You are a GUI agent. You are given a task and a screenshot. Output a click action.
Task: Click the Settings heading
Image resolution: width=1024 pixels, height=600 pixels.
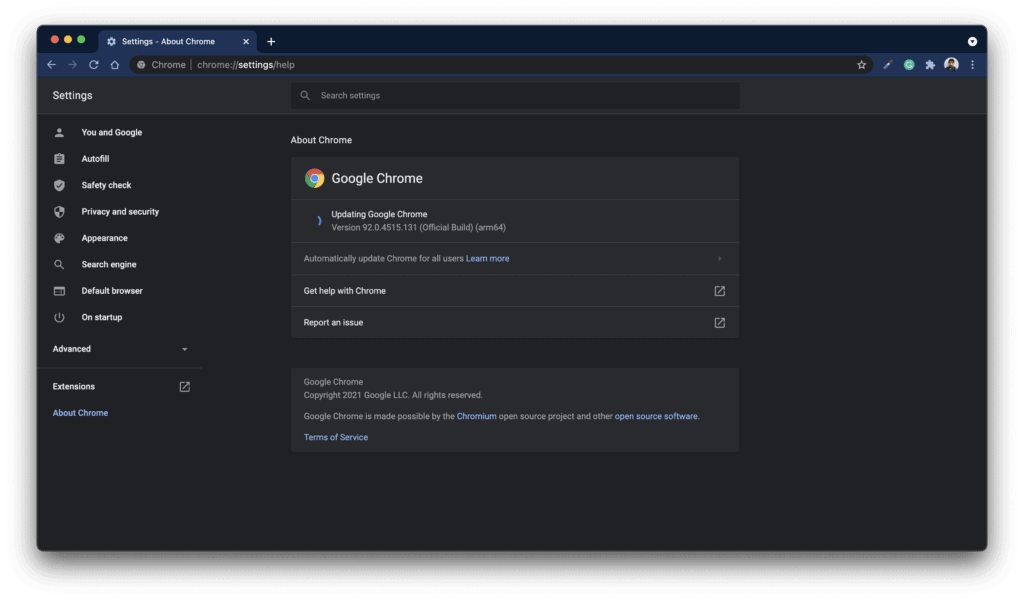coord(72,95)
